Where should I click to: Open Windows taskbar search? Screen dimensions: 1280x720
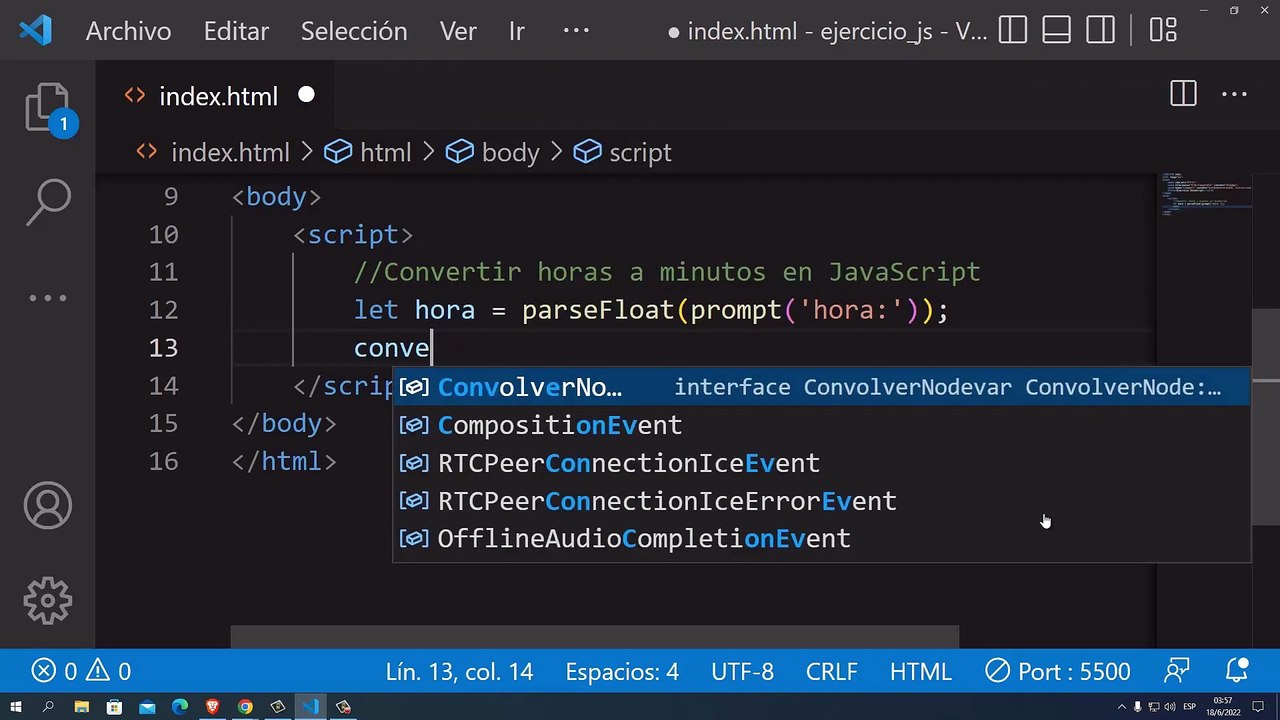pyautogui.click(x=48, y=707)
